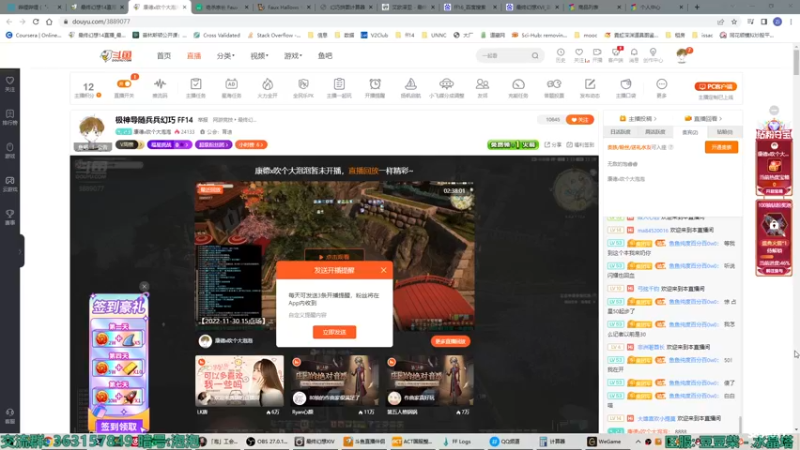Viewport: 800px width, 450px height.
Task: Toggle the 直播开关 live broadcast switch
Action: 124,85
